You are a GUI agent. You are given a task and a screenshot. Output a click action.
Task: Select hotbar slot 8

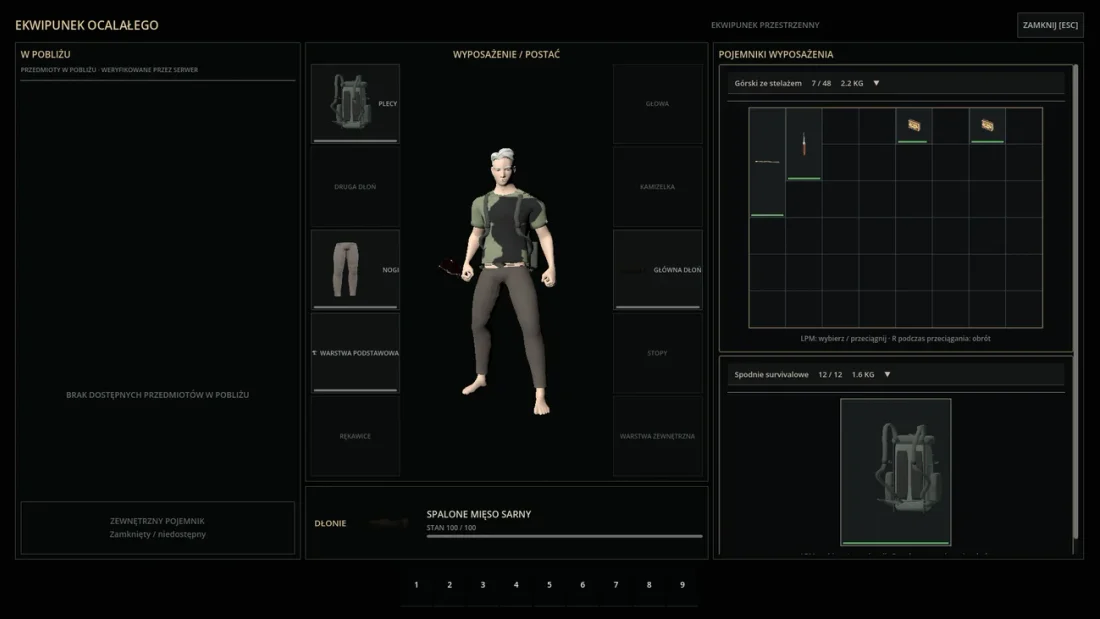coord(649,585)
